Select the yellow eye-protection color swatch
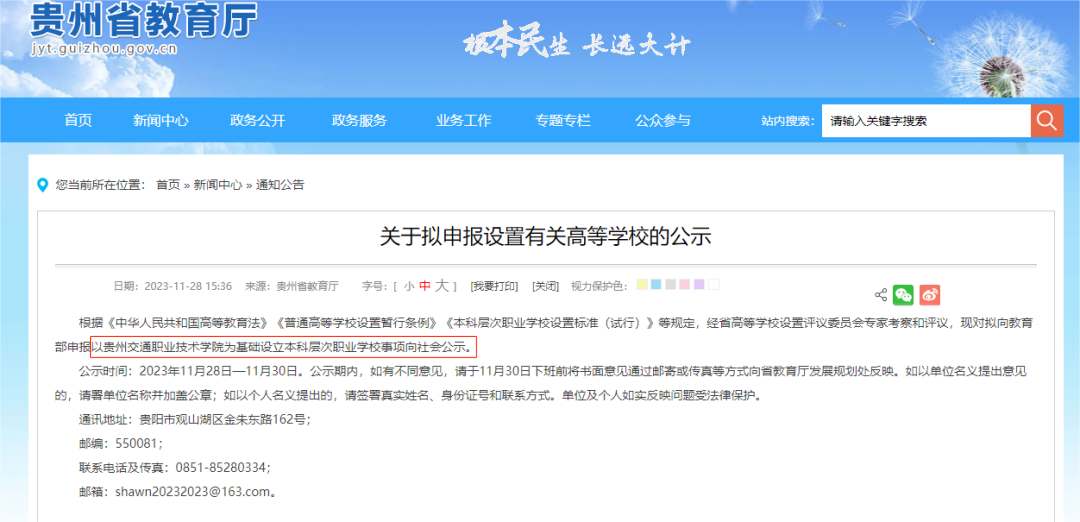 (642, 285)
